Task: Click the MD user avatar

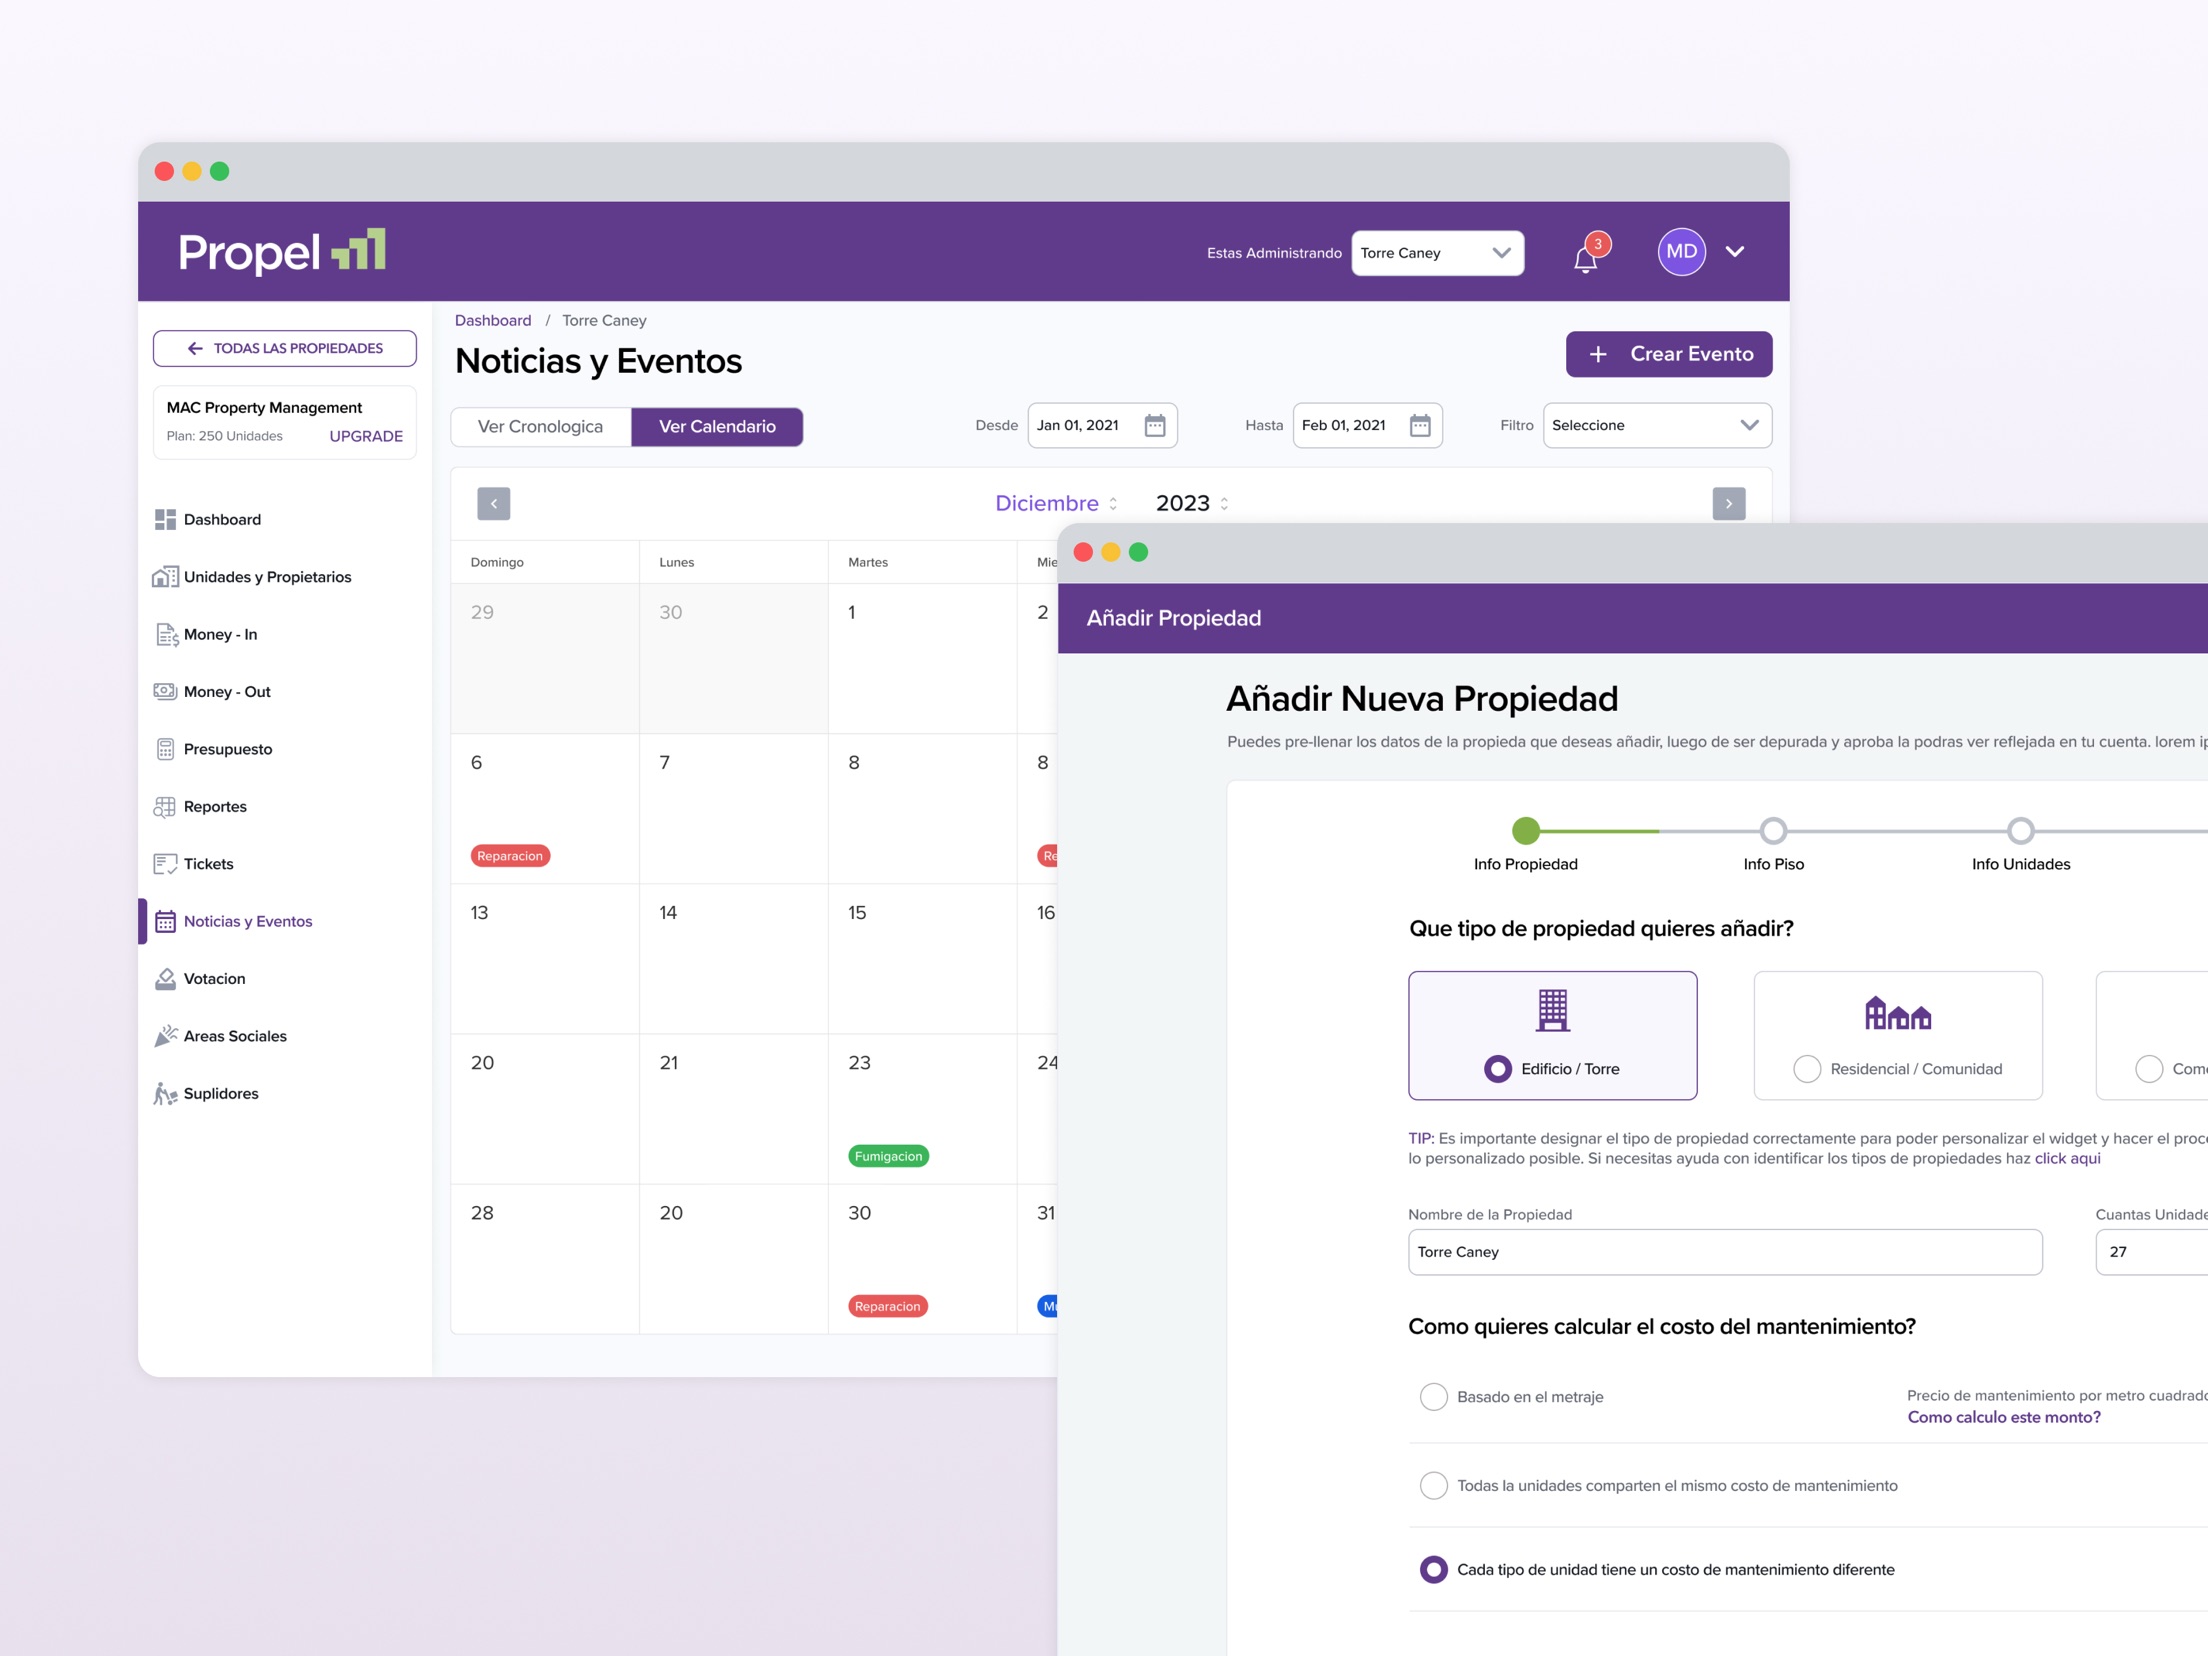Action: click(1681, 252)
